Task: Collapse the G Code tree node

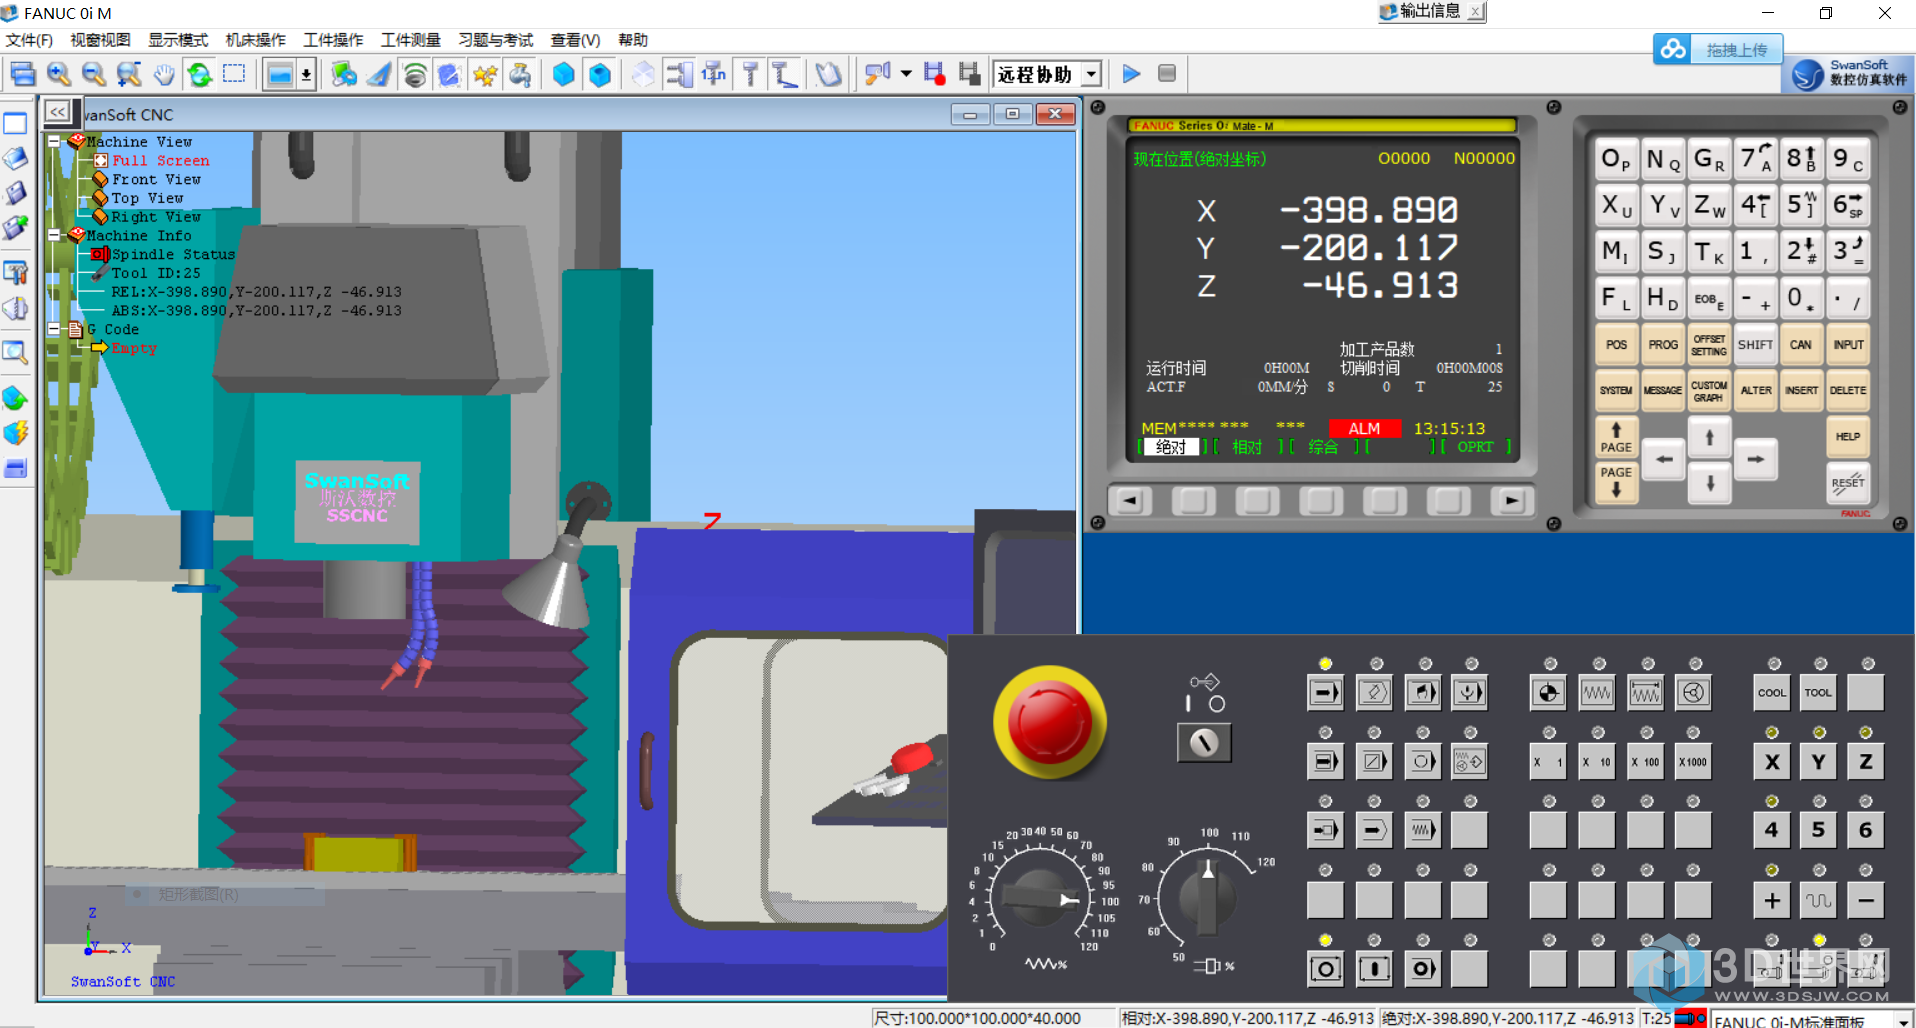Action: coord(54,329)
